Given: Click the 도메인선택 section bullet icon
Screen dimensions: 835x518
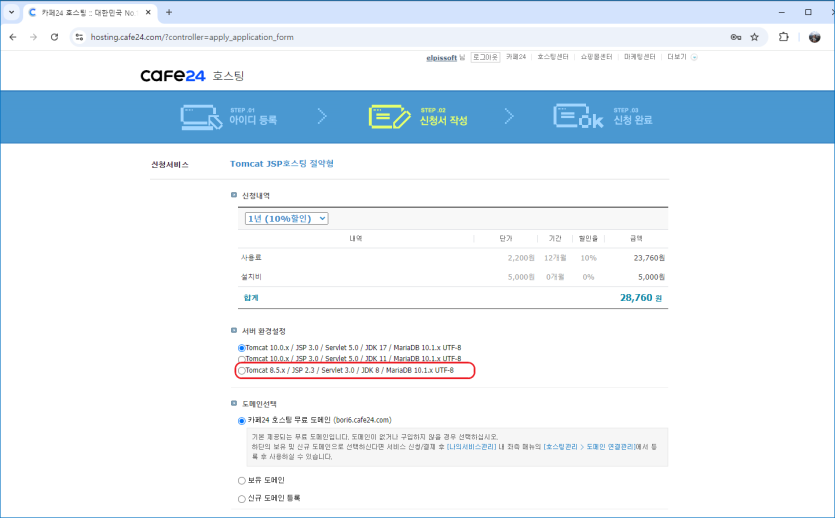Looking at the screenshot, I should coord(234,403).
